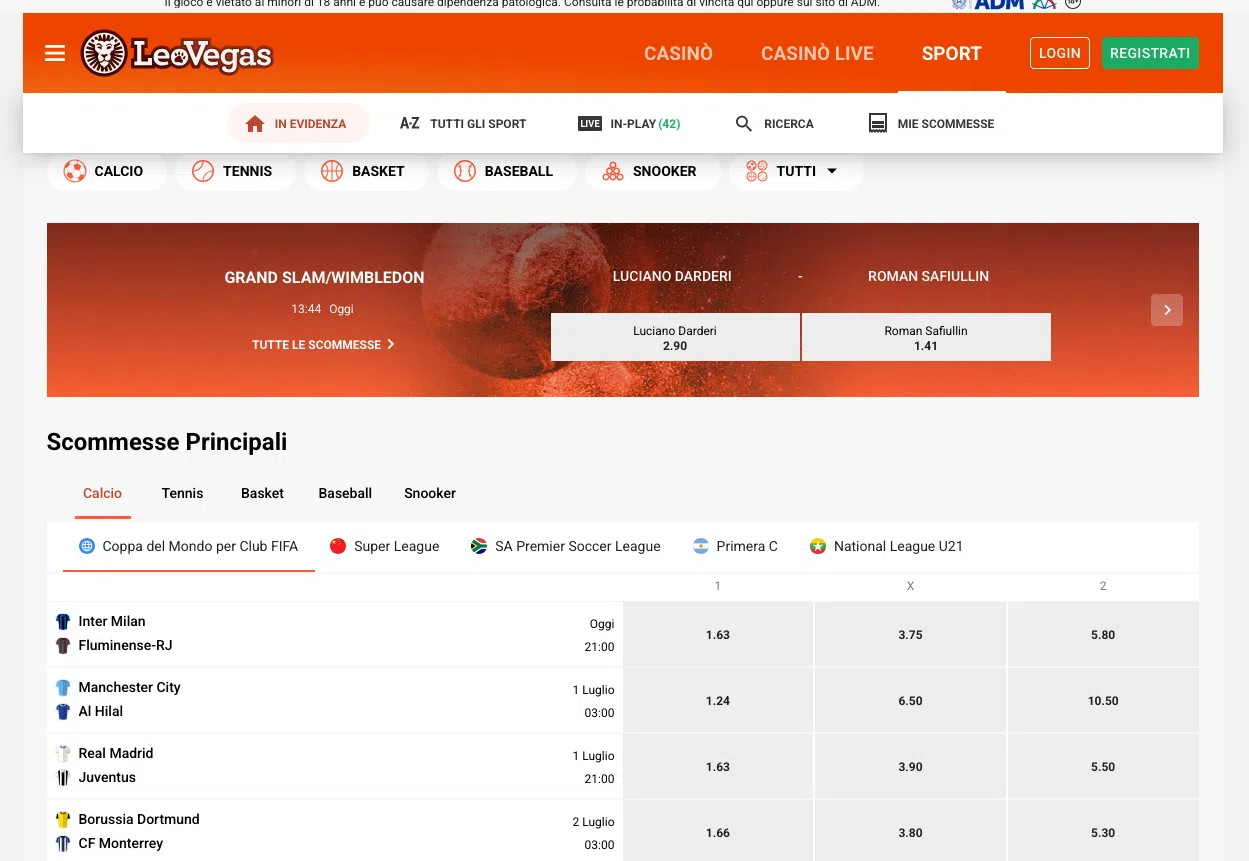Open the Sport section

pos(952,54)
